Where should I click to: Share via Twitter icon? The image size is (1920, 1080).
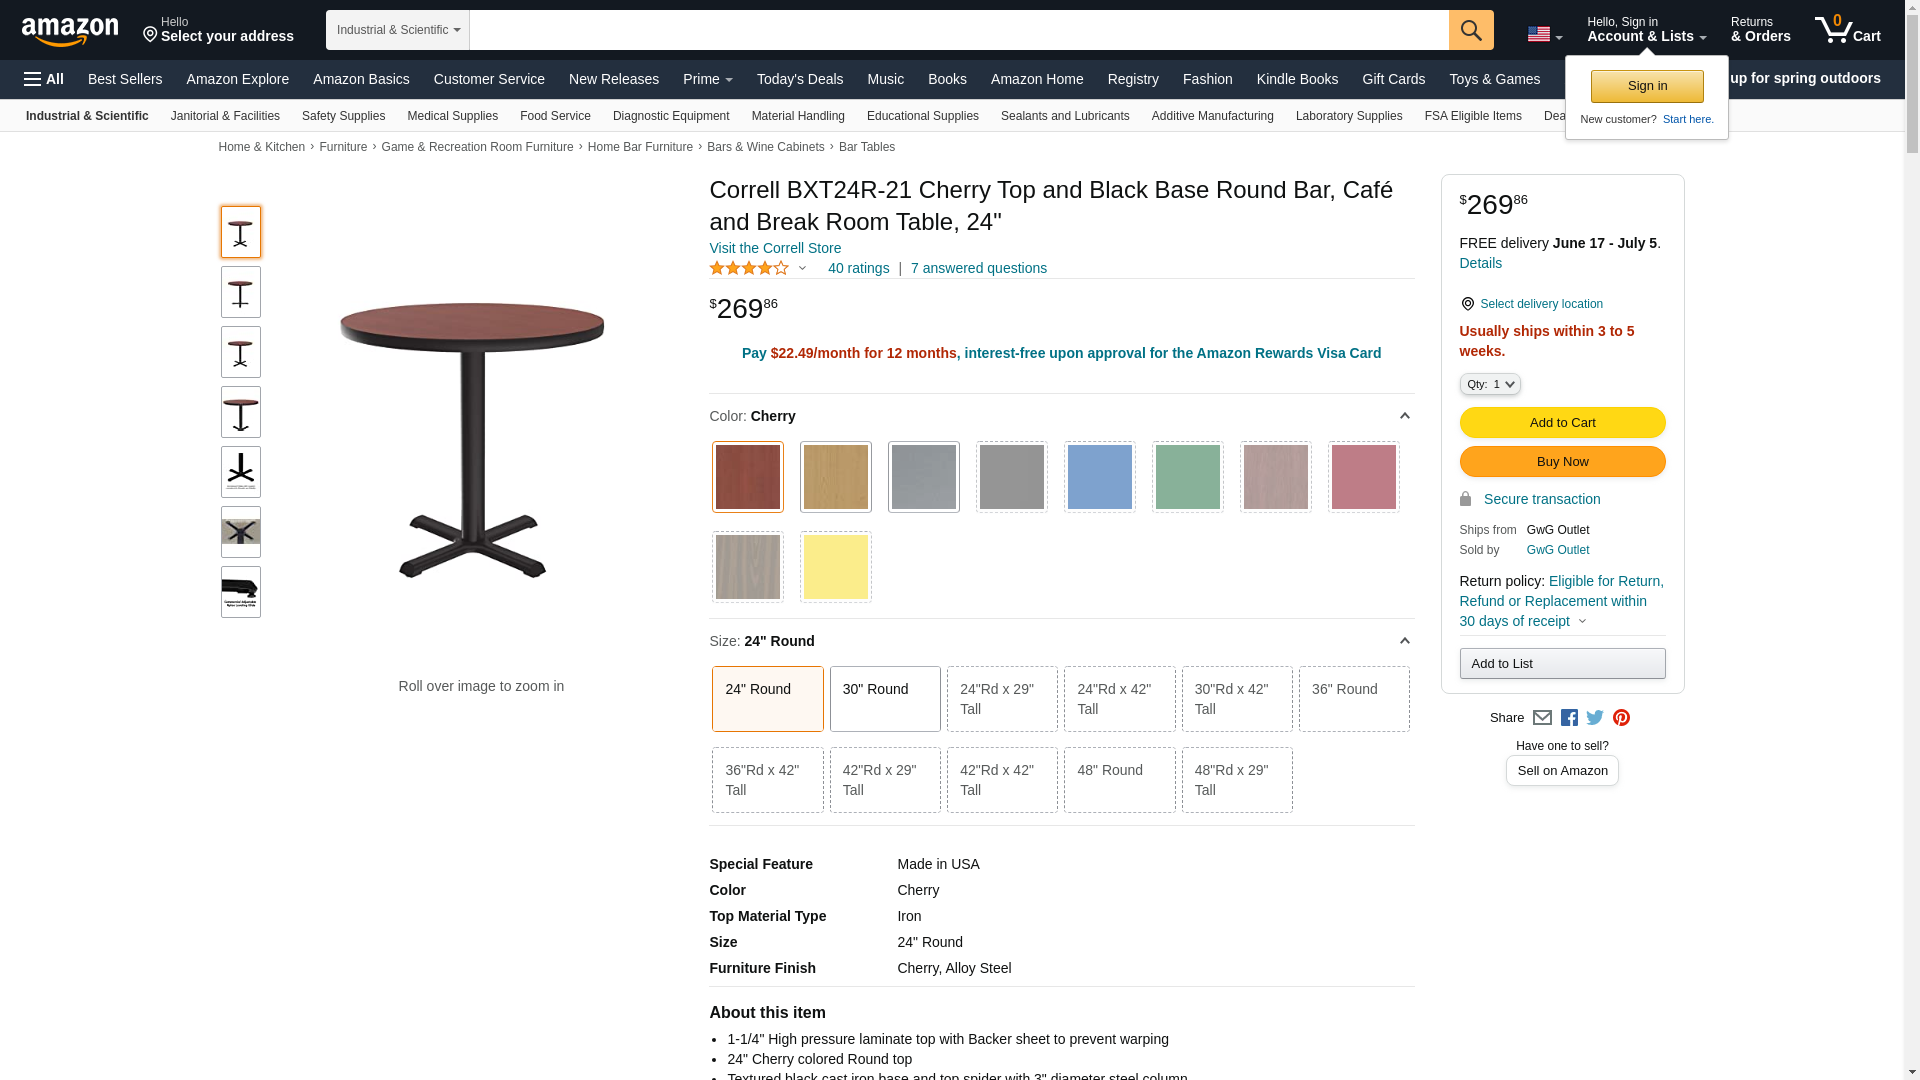pyautogui.click(x=1595, y=717)
